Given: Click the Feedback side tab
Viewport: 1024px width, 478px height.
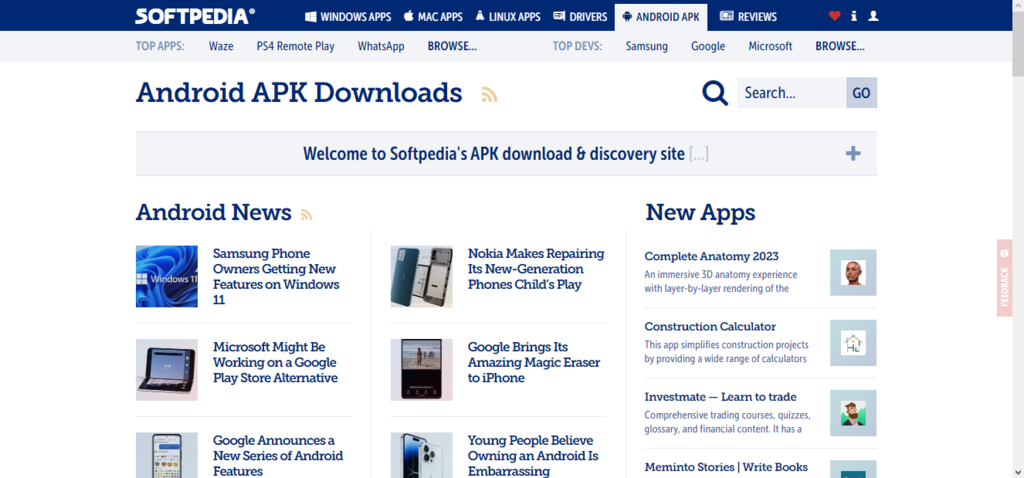Looking at the screenshot, I should (x=1004, y=278).
